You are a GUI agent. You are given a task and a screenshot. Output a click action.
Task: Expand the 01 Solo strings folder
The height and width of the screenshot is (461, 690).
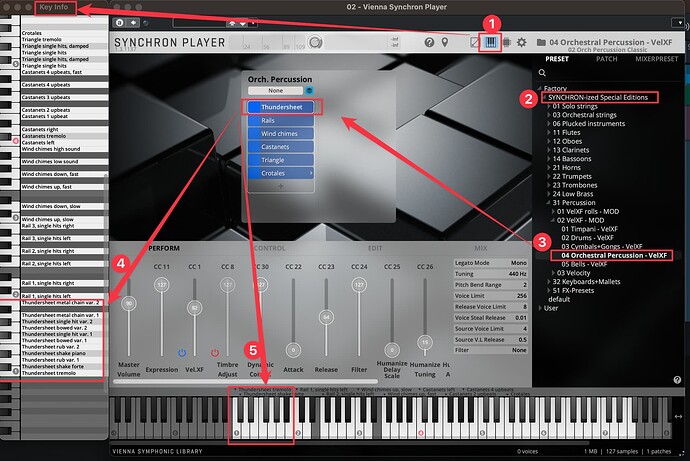[549, 106]
